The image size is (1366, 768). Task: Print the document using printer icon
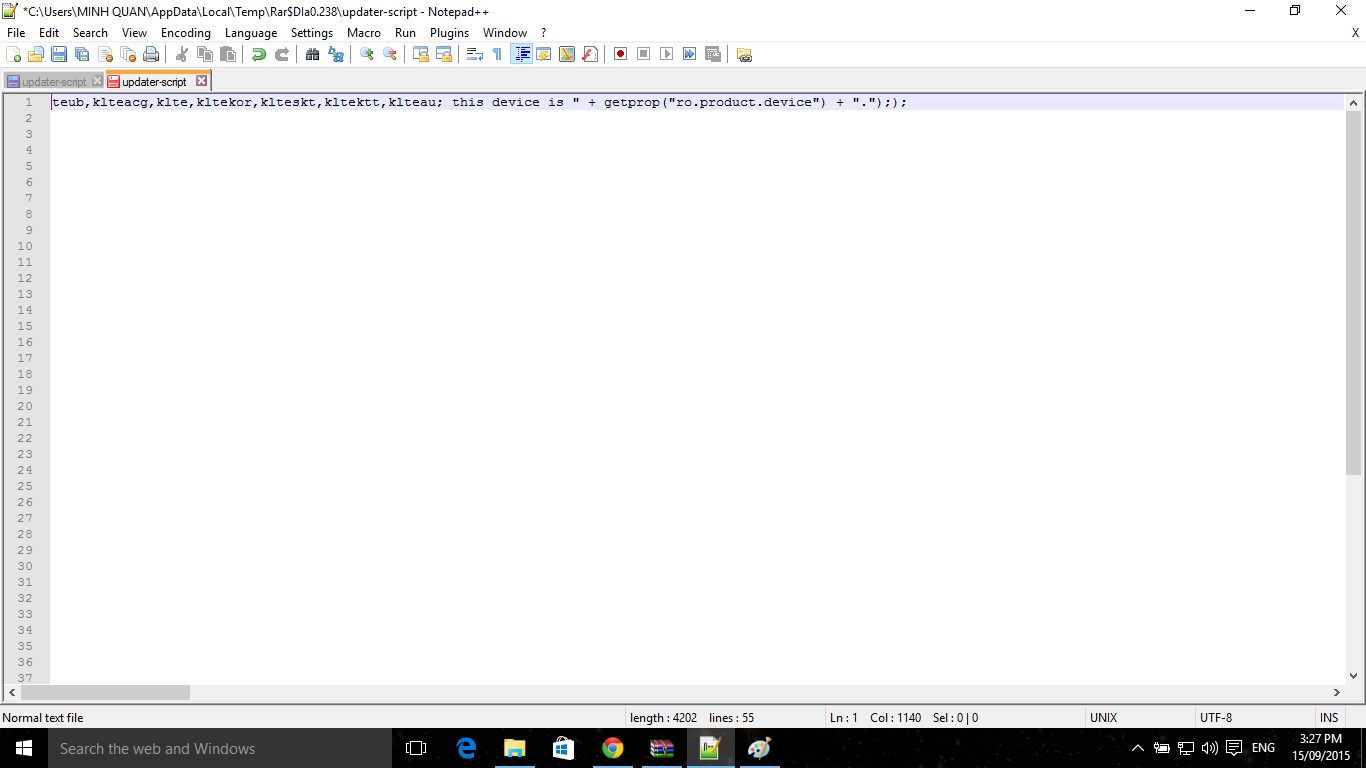pyautogui.click(x=151, y=54)
